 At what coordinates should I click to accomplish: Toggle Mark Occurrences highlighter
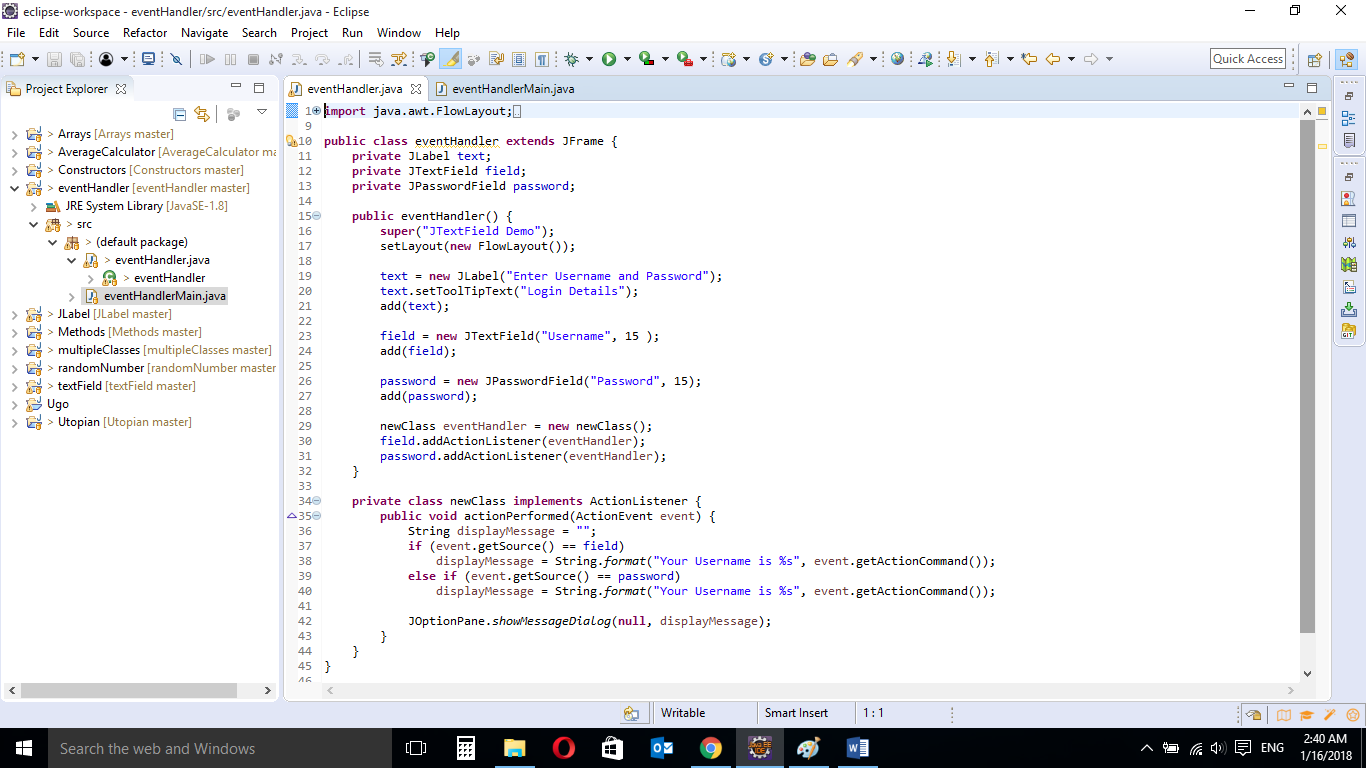[450, 59]
